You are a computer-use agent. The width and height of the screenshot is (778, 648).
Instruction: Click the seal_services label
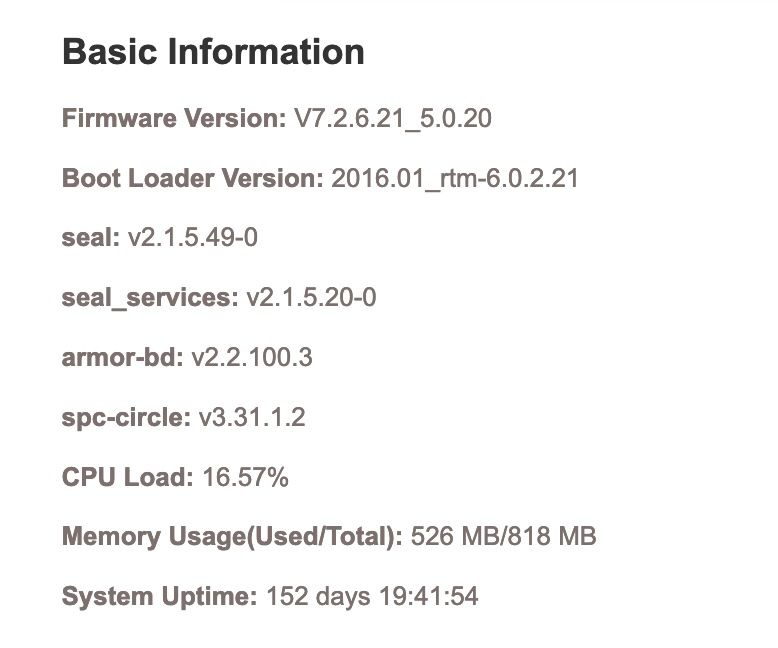(x=150, y=298)
